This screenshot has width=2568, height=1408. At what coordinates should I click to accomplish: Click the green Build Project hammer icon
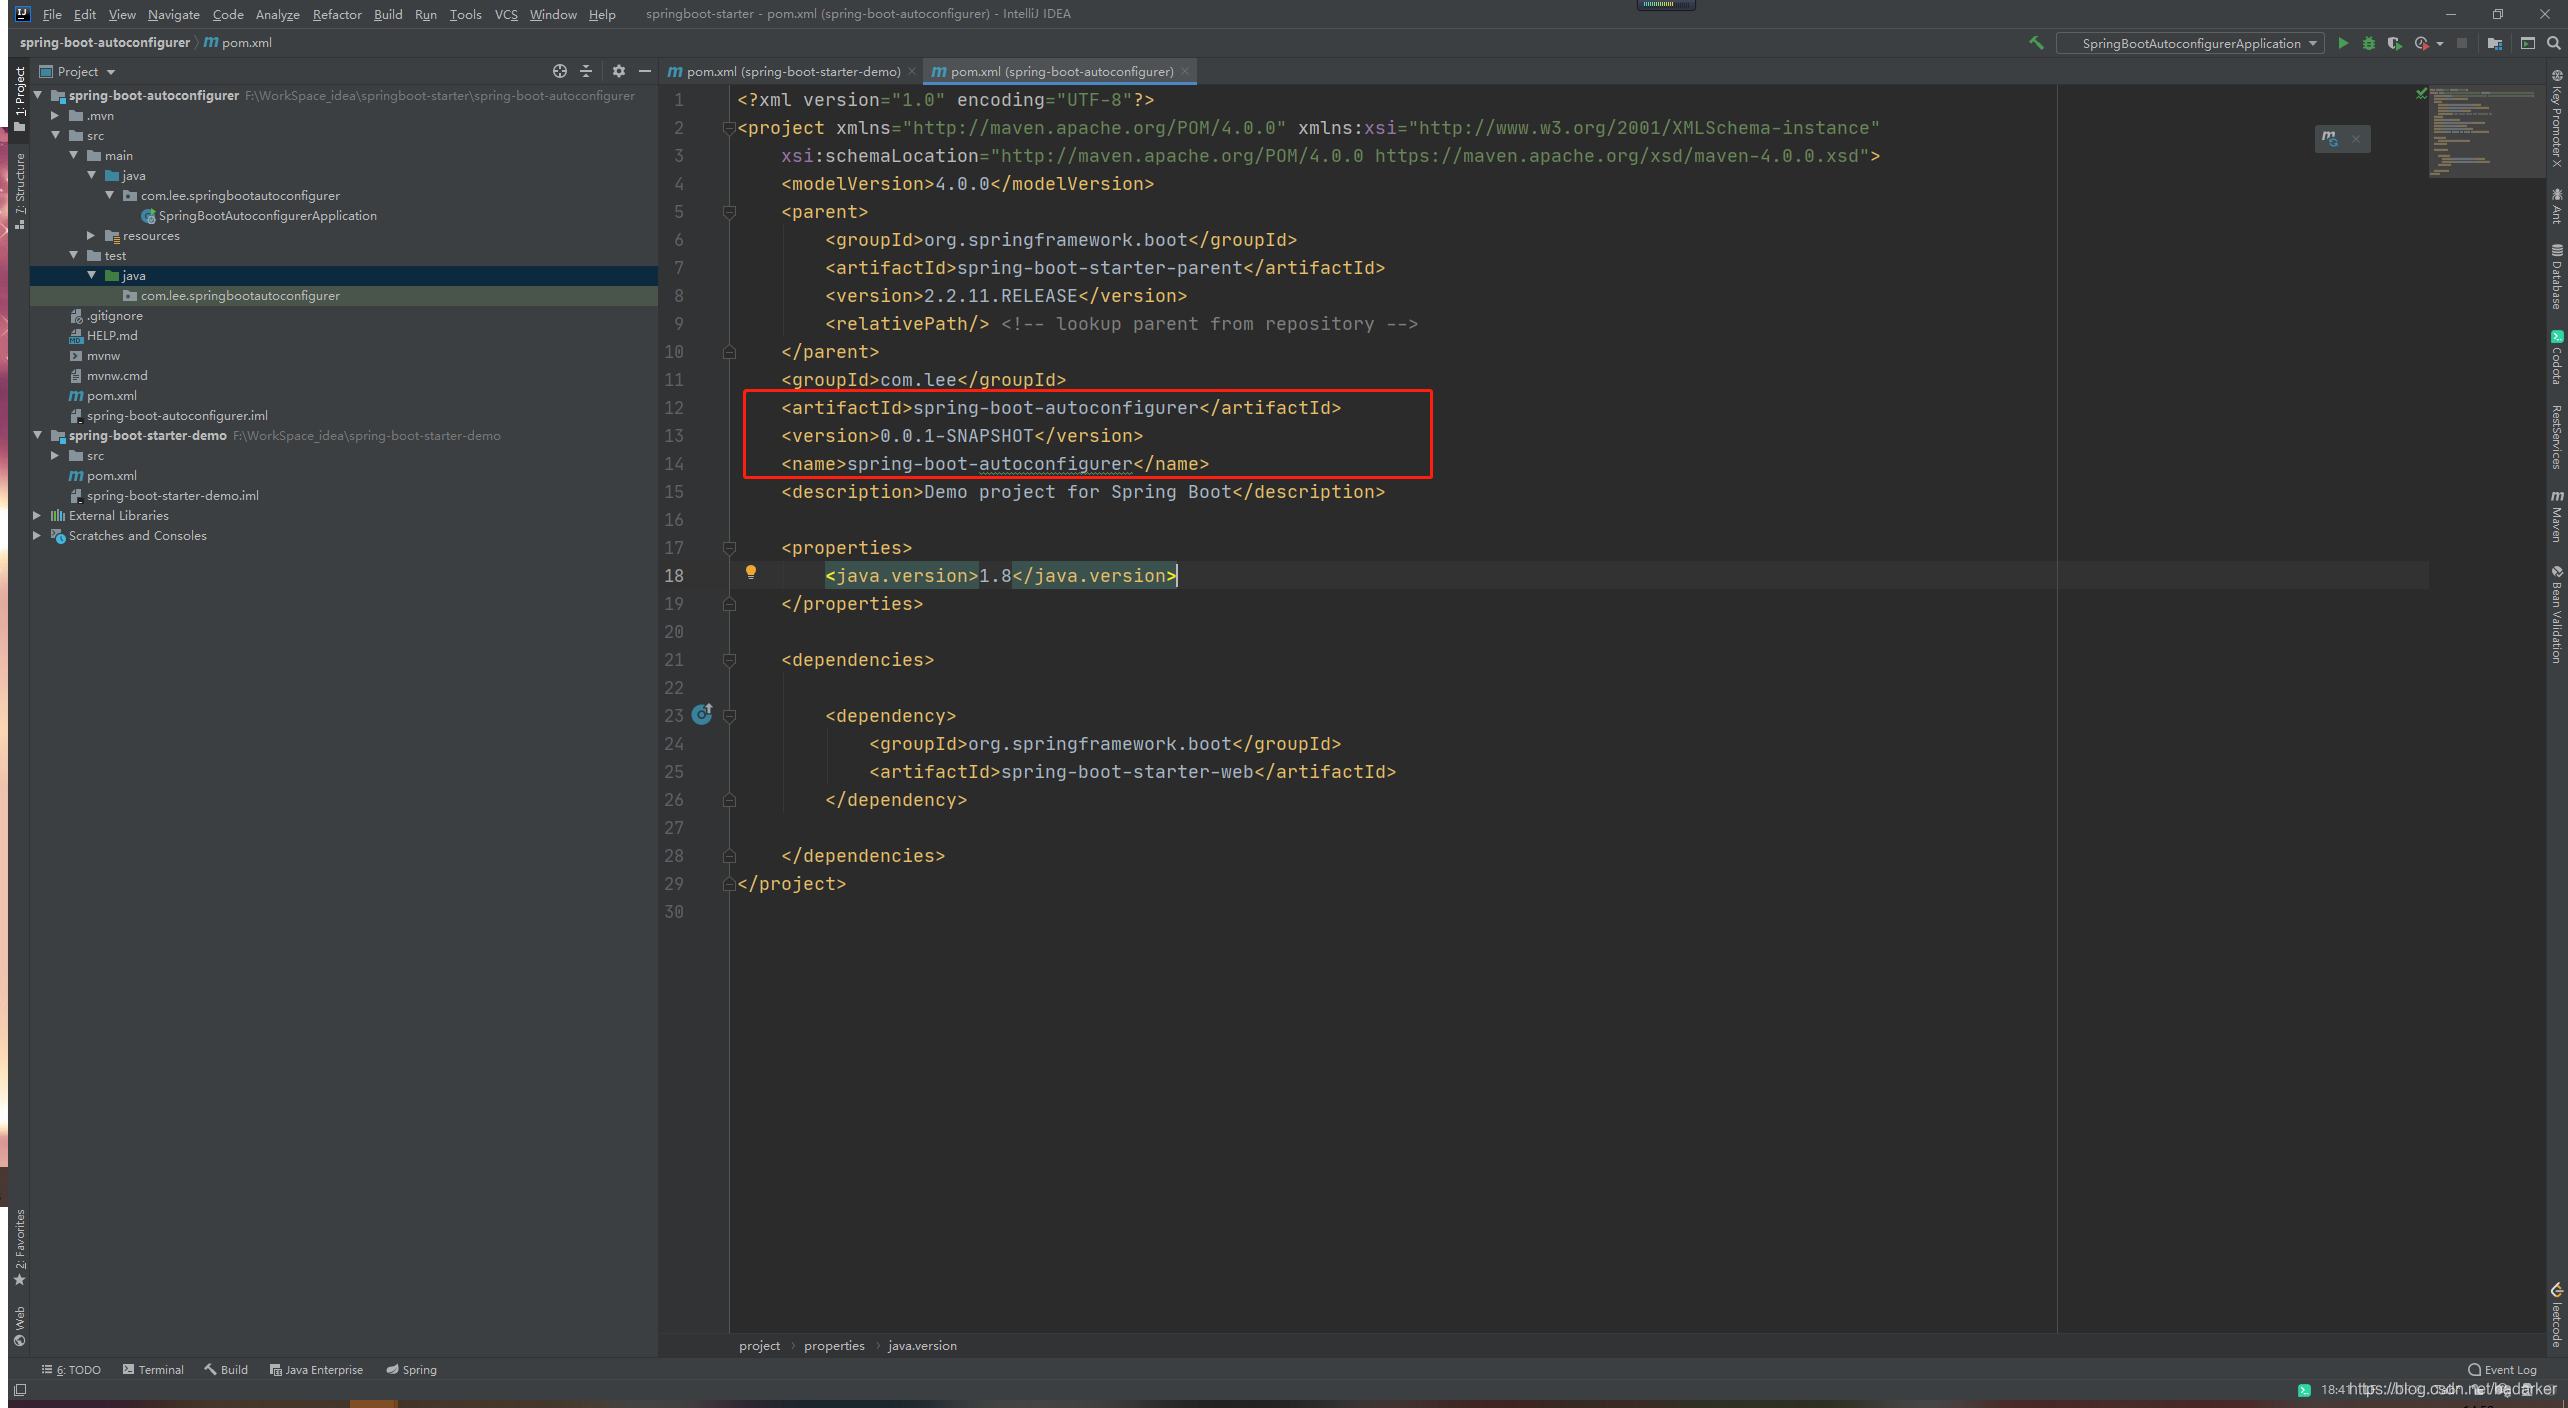pos(2035,43)
